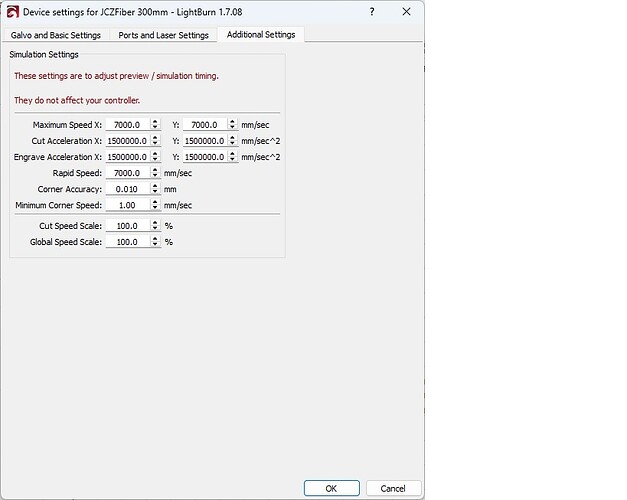Click the Maximum Speed X input field
The width and height of the screenshot is (627, 500).
(126, 125)
